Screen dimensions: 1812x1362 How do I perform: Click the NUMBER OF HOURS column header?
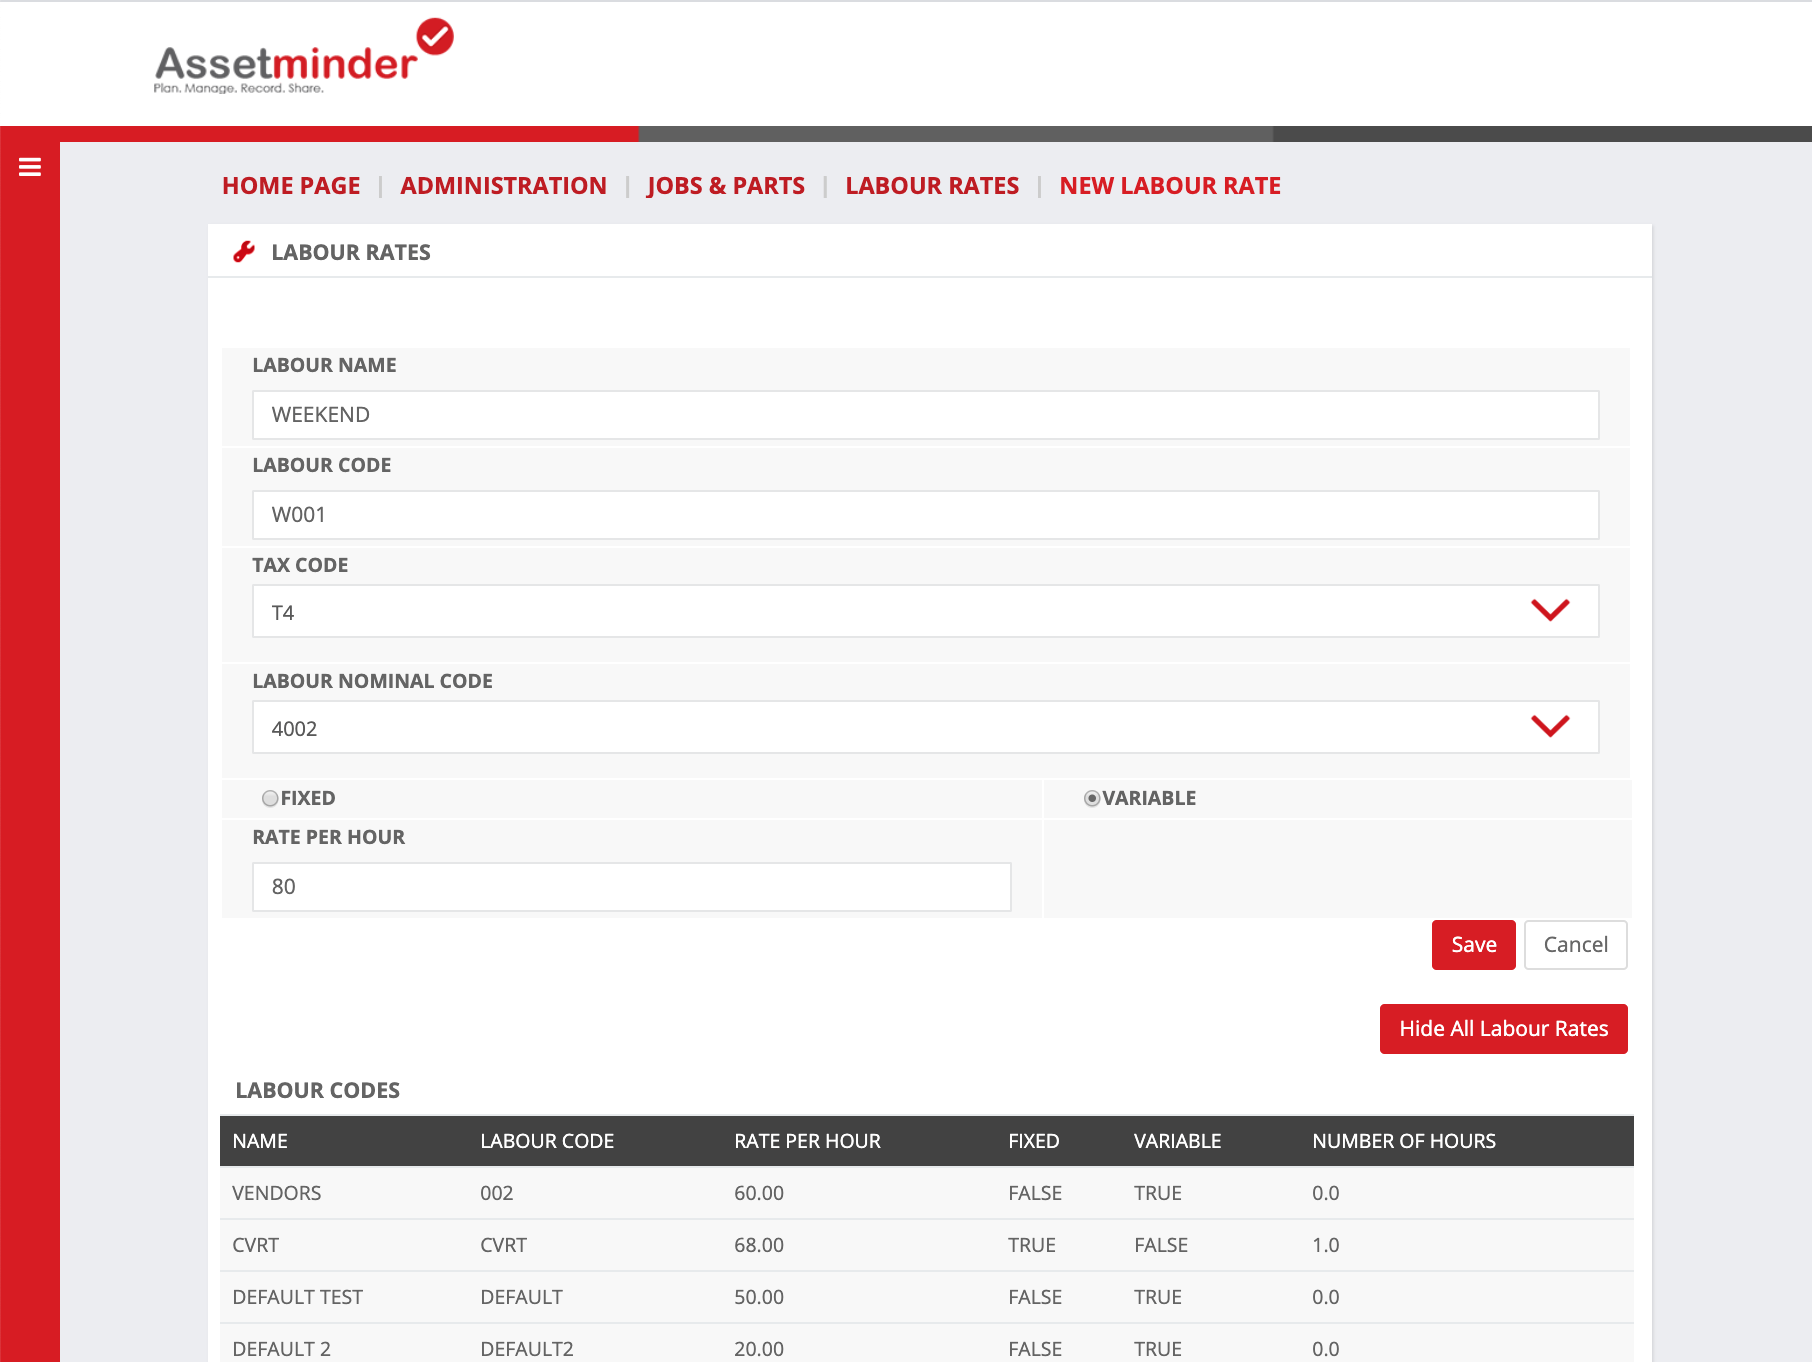(1404, 1141)
